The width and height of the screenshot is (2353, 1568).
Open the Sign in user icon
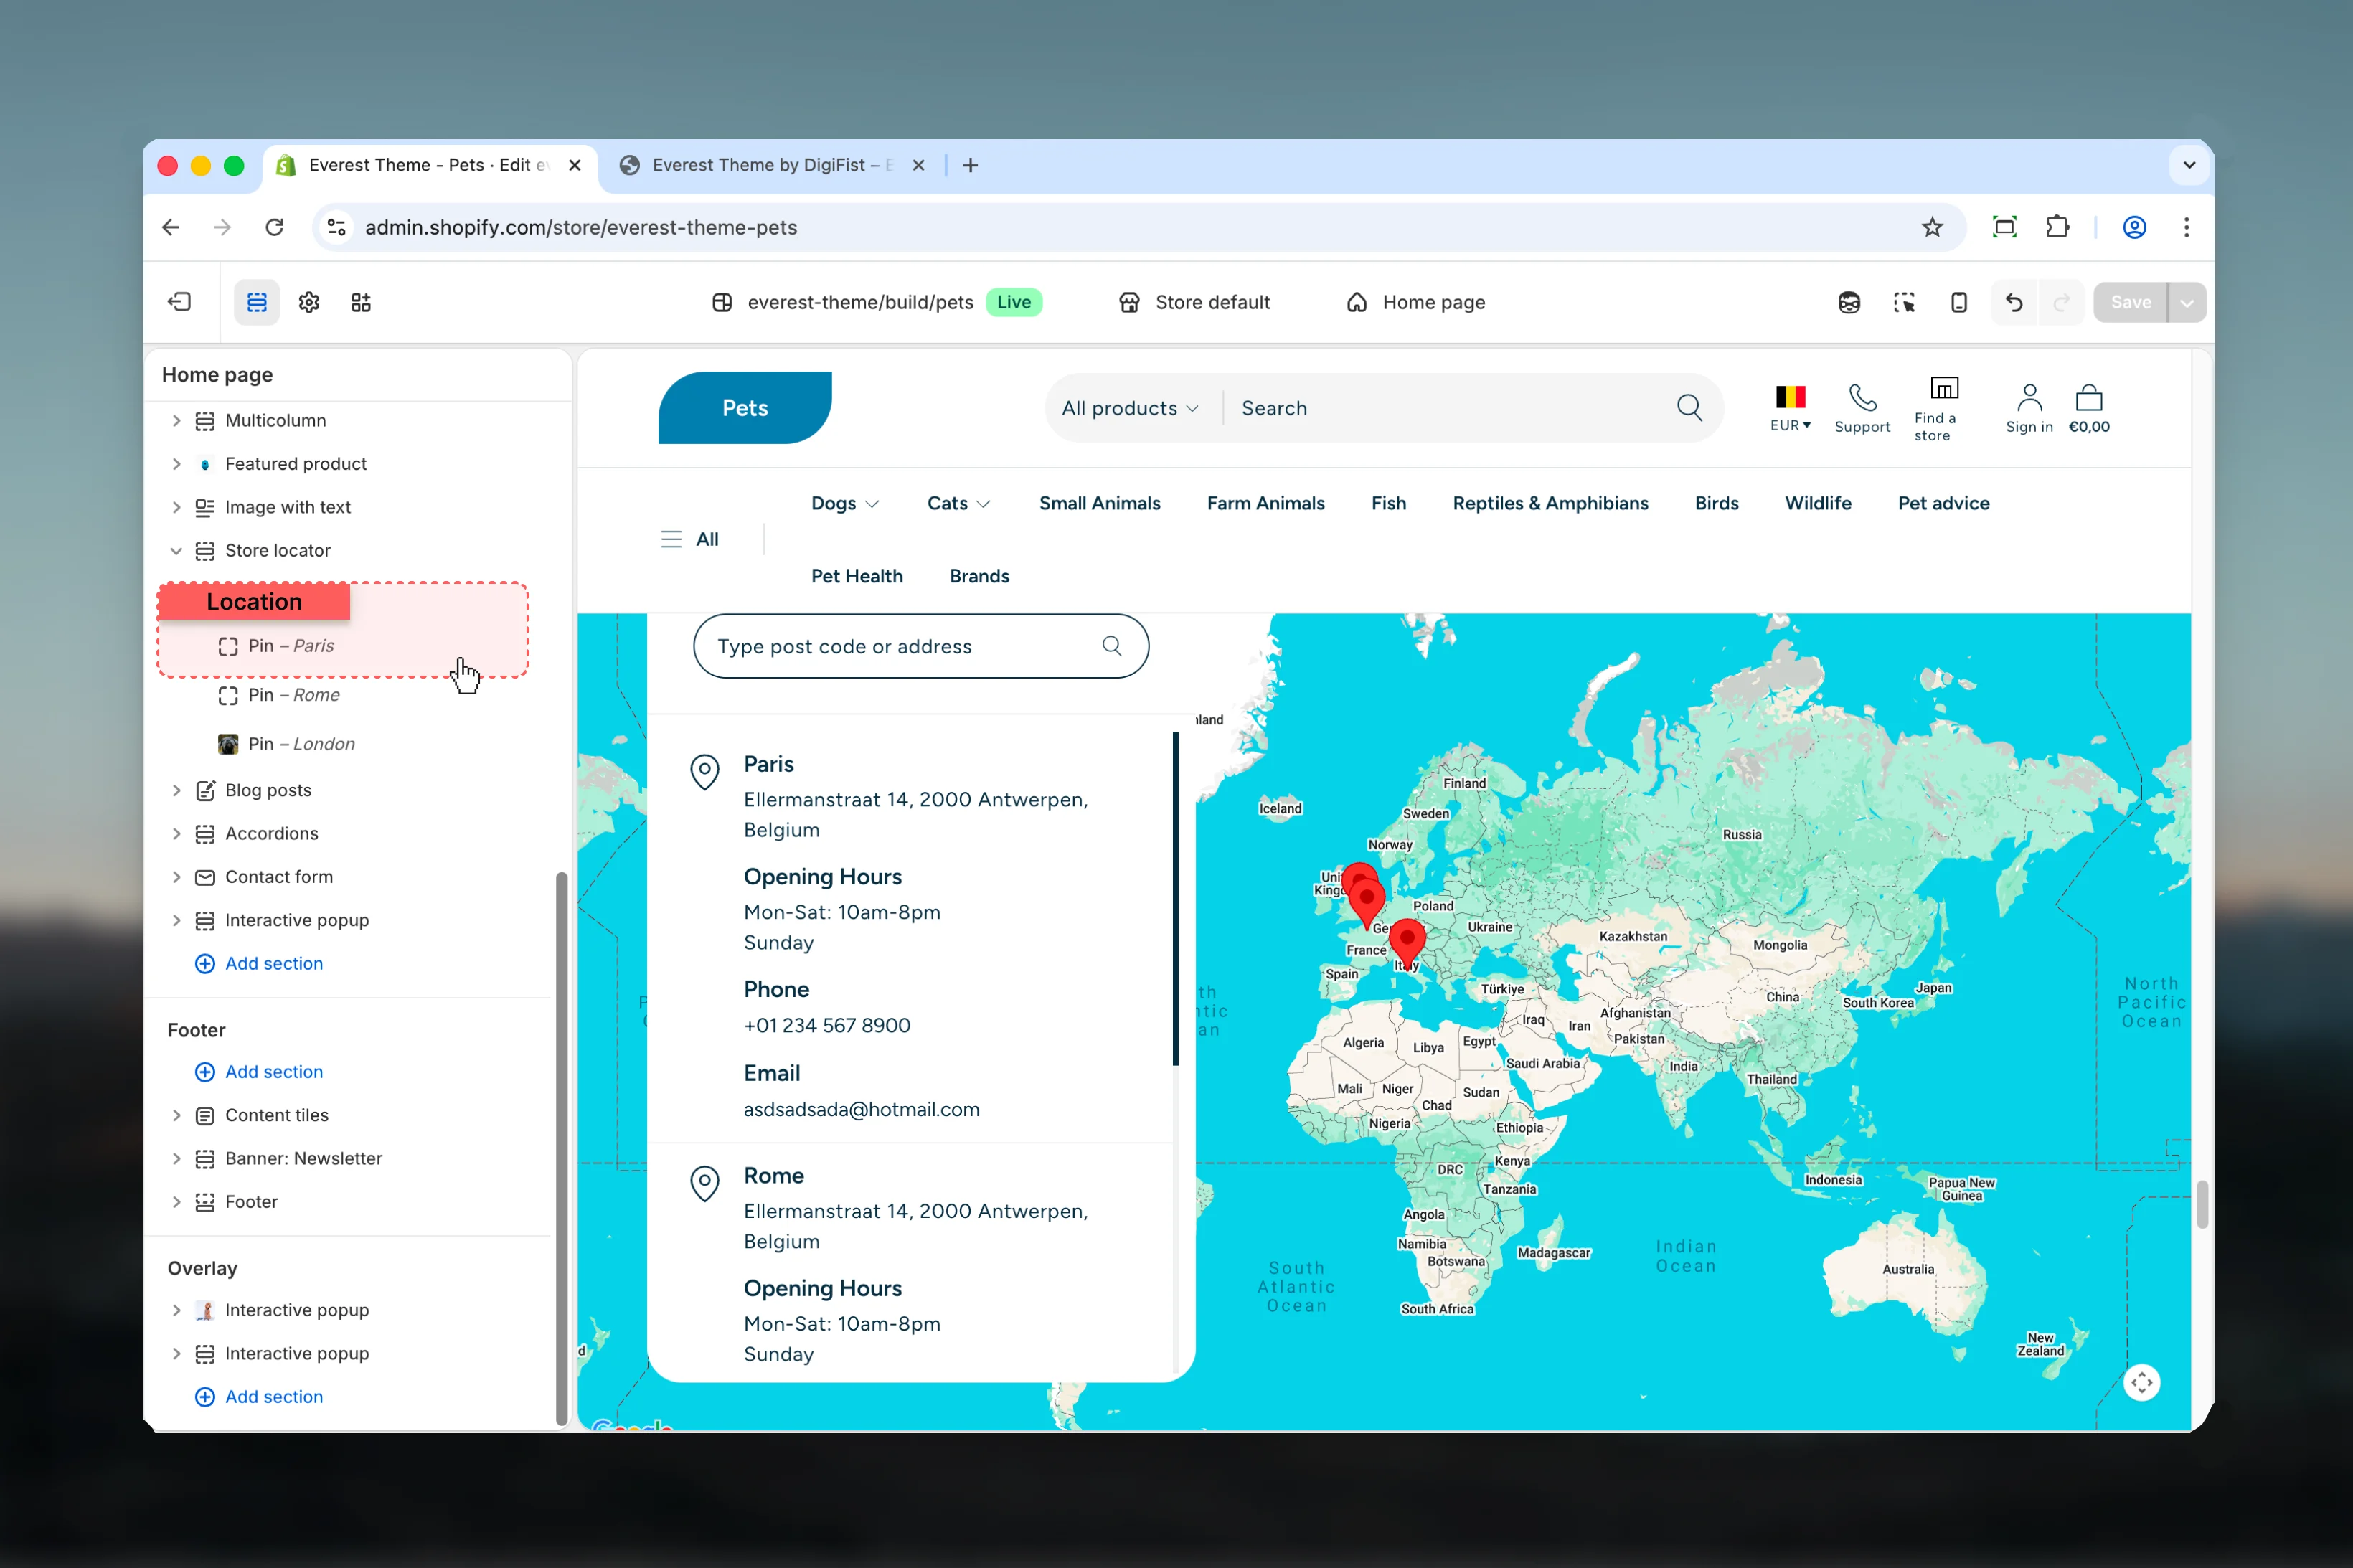[x=2029, y=397]
